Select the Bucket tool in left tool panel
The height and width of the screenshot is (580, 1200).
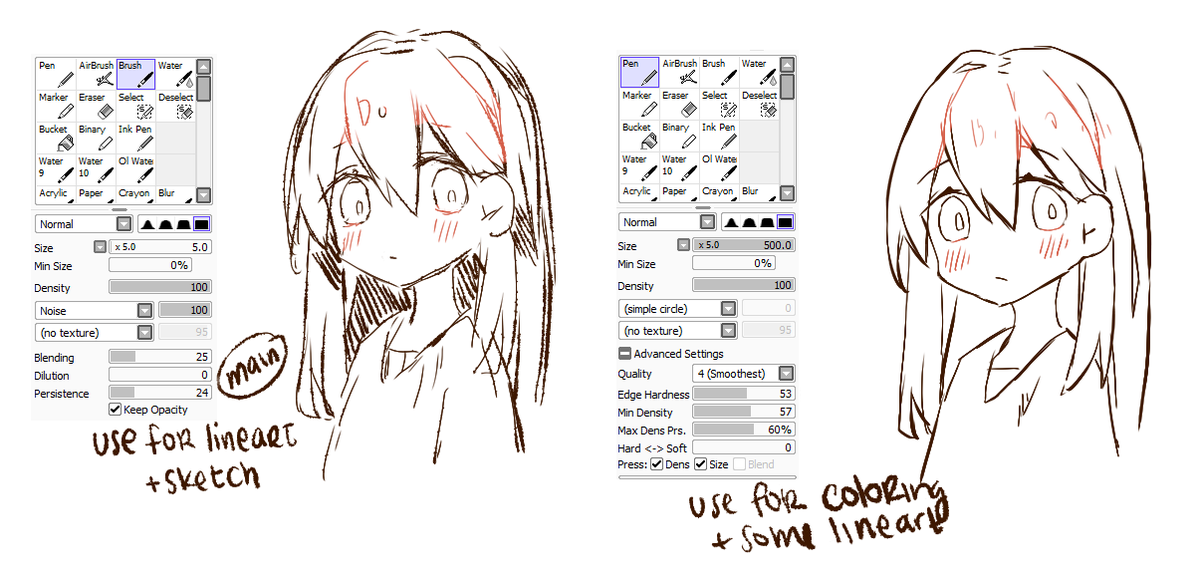pos(56,137)
